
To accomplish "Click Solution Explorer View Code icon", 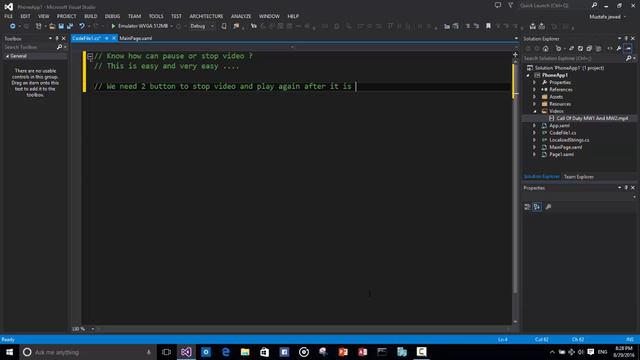I will click(x=610, y=49).
